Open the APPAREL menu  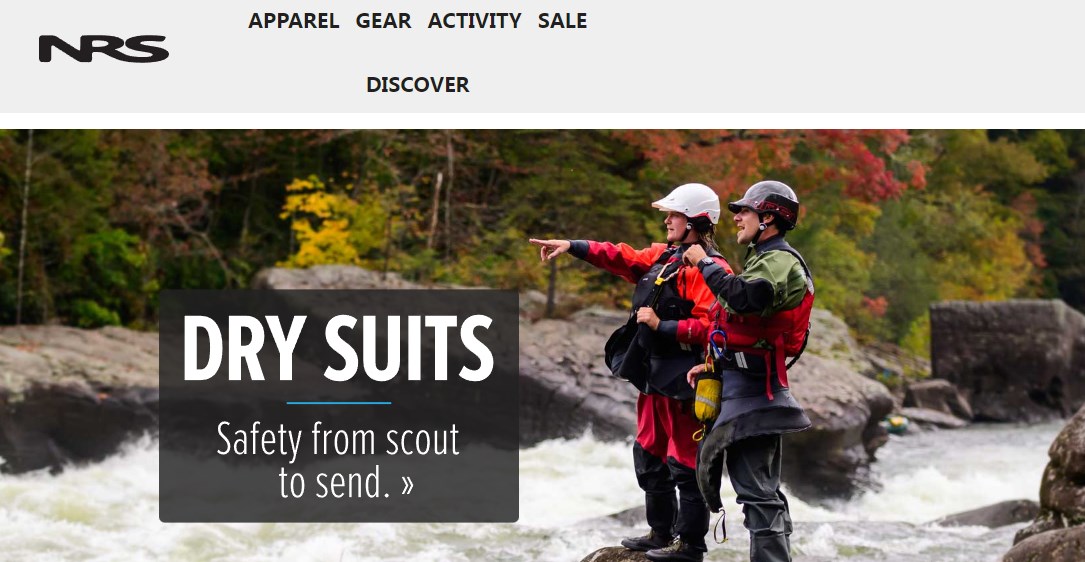(293, 21)
